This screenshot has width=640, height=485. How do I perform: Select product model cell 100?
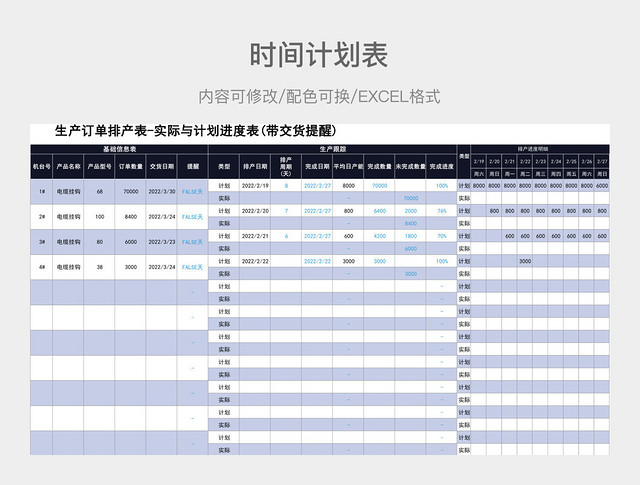tap(100, 217)
